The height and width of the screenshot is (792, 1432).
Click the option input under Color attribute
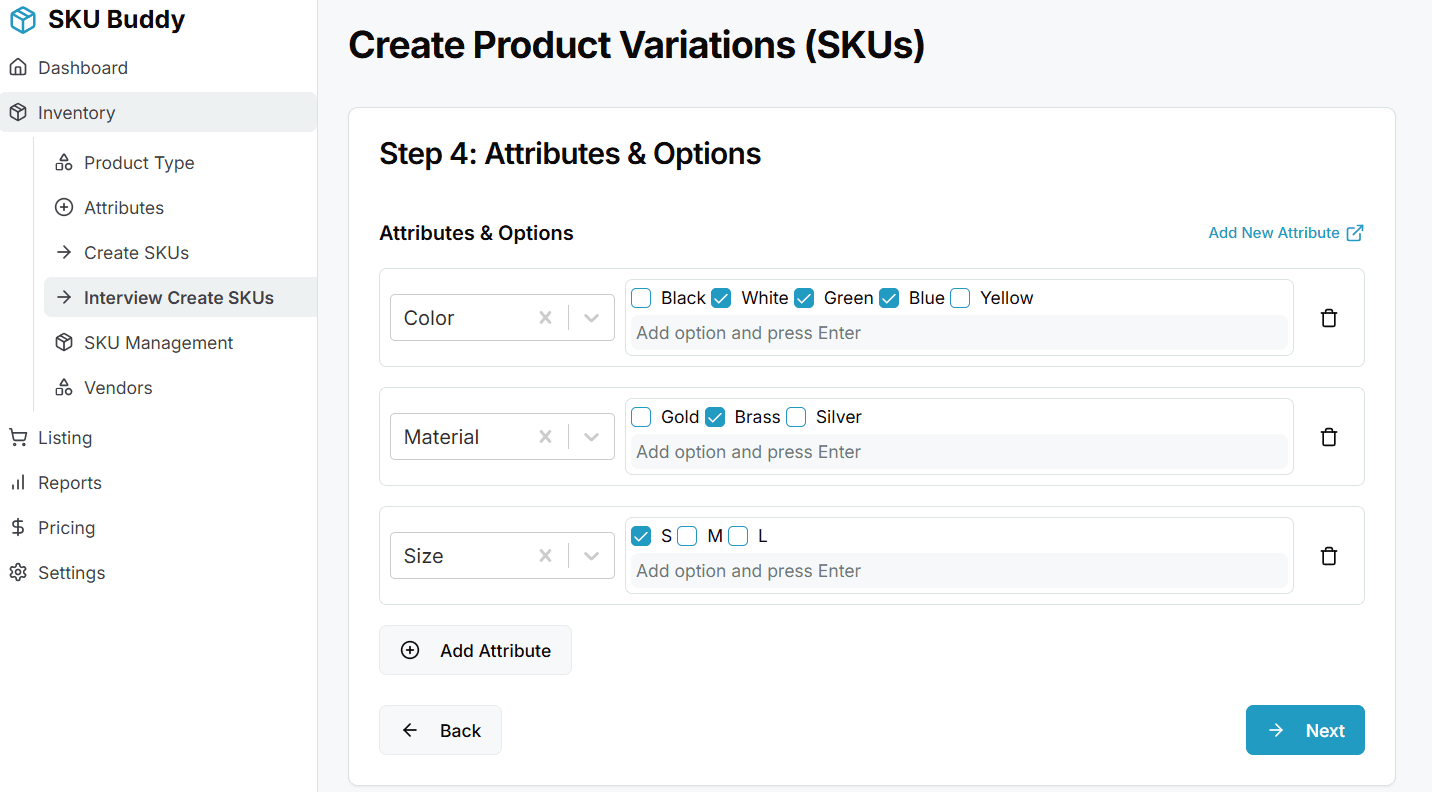pyautogui.click(x=958, y=332)
